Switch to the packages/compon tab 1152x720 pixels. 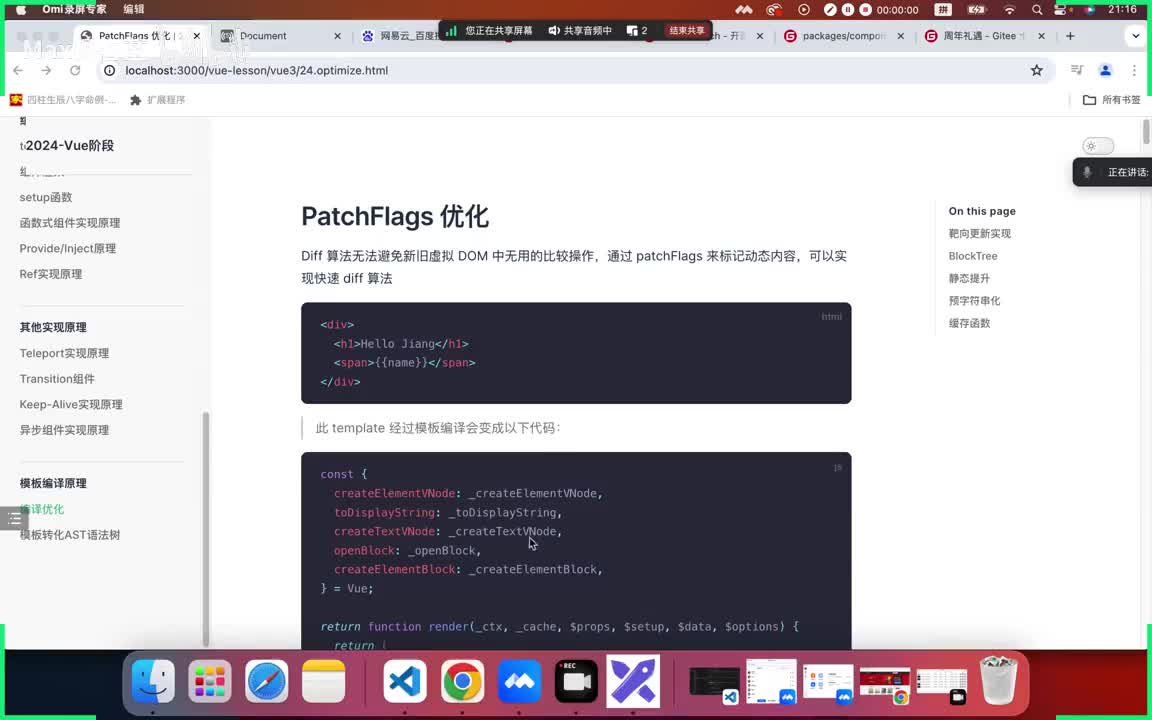[x=843, y=36]
